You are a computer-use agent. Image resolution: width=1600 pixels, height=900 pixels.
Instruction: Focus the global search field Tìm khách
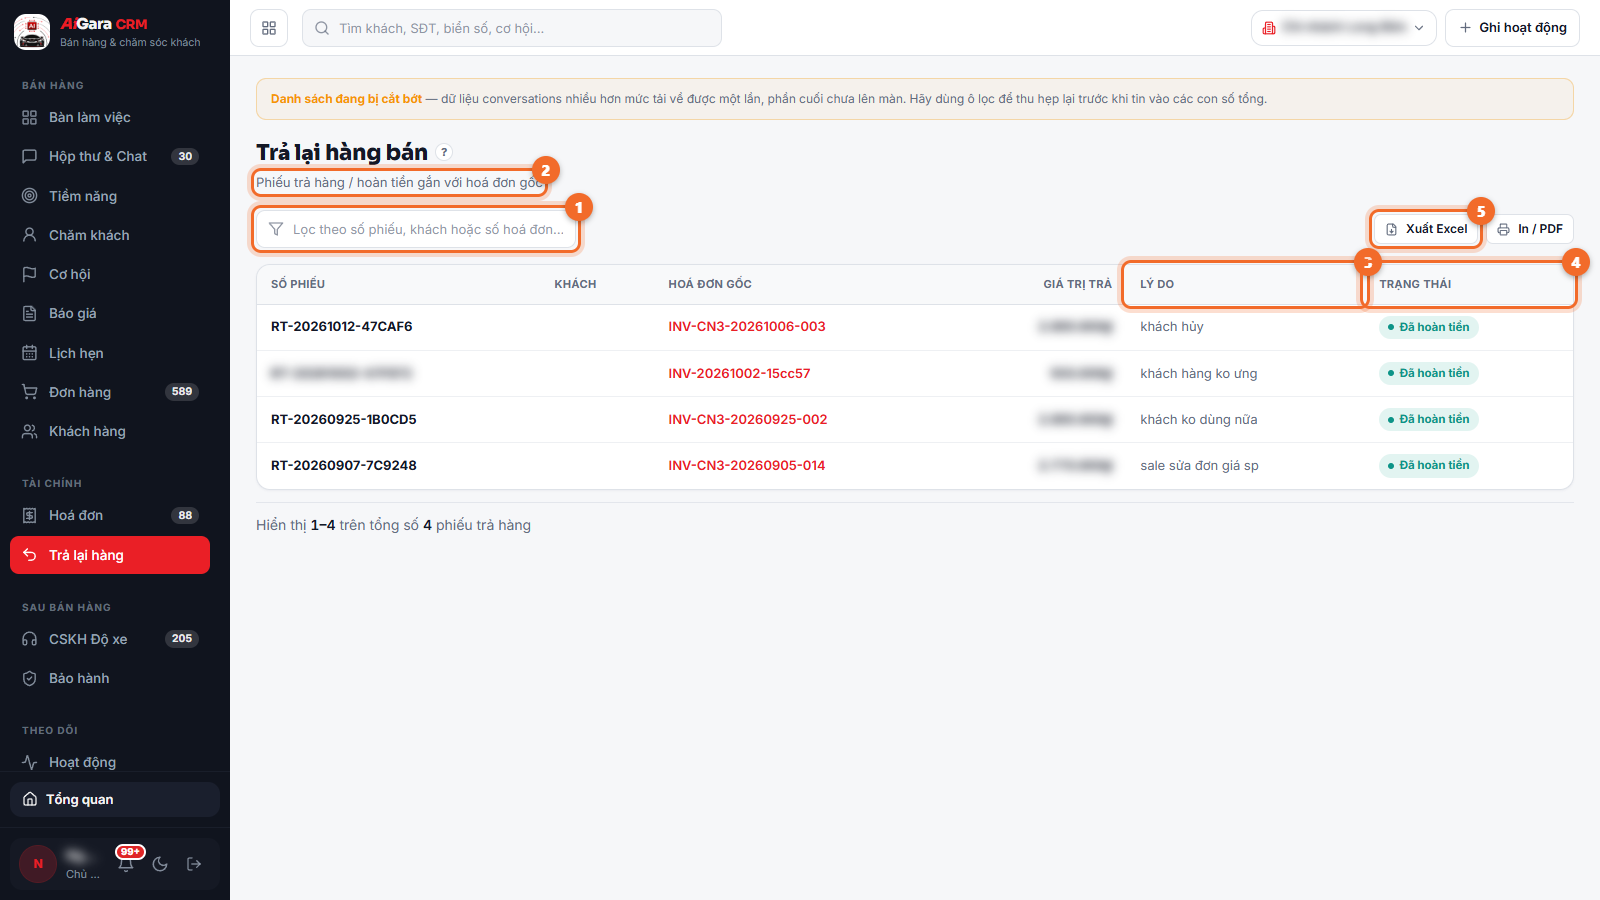point(512,28)
